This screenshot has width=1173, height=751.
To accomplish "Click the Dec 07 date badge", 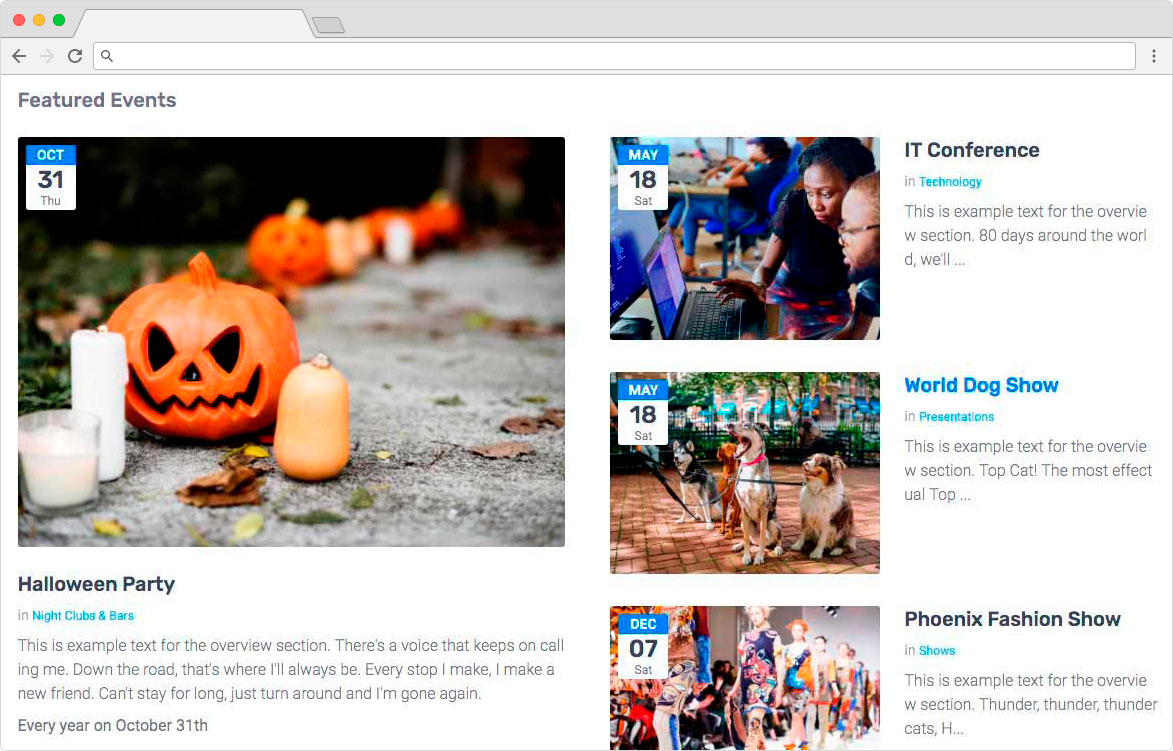I will [x=643, y=646].
